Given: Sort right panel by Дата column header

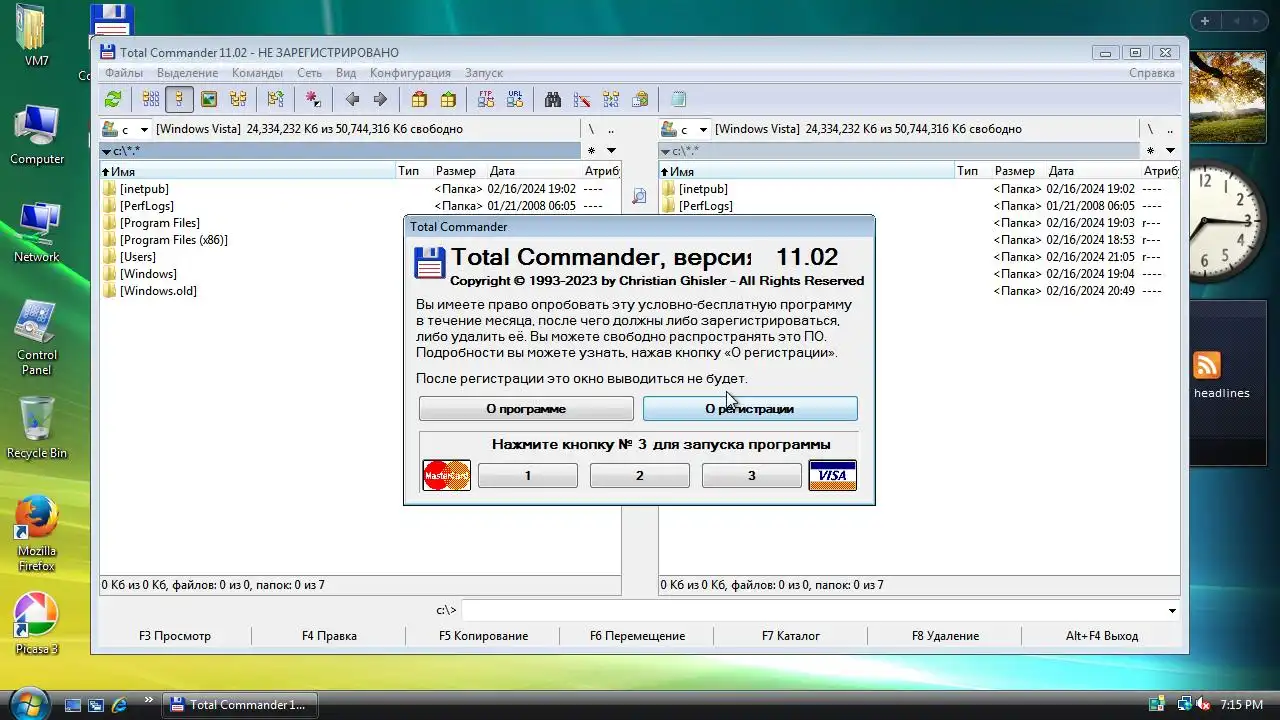Looking at the screenshot, I should pos(1094,171).
